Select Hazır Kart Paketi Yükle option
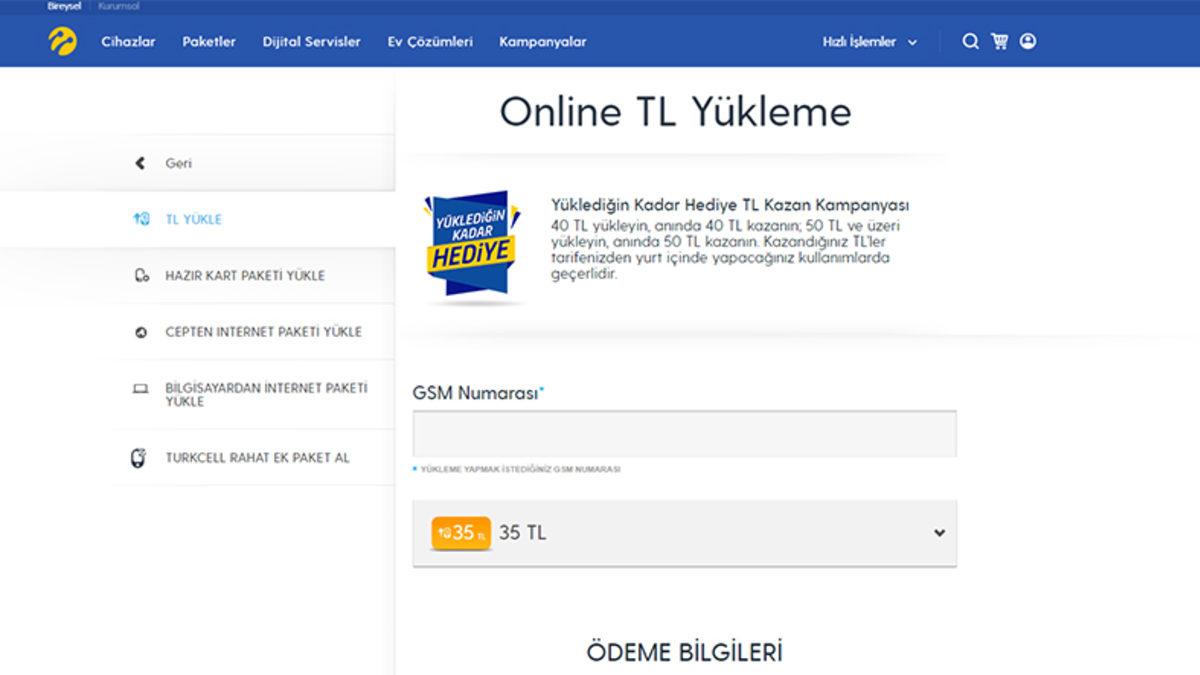This screenshot has height=675, width=1200. [x=246, y=275]
